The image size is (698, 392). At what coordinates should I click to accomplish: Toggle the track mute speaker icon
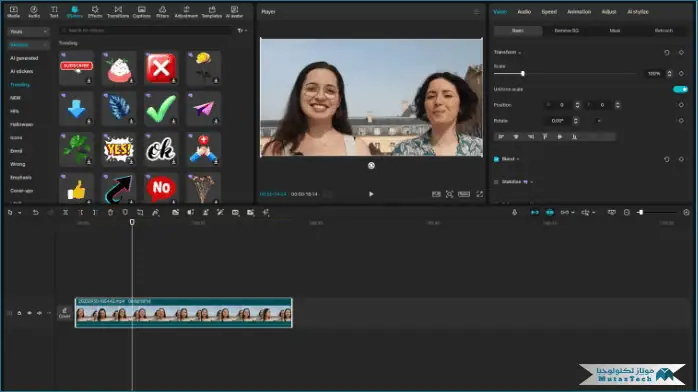pyautogui.click(x=39, y=313)
